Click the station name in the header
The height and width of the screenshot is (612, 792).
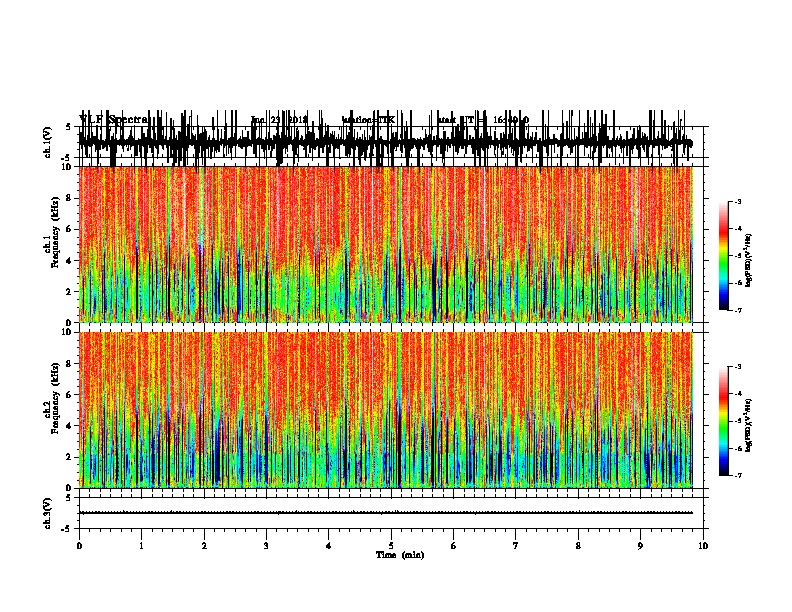[369, 120]
